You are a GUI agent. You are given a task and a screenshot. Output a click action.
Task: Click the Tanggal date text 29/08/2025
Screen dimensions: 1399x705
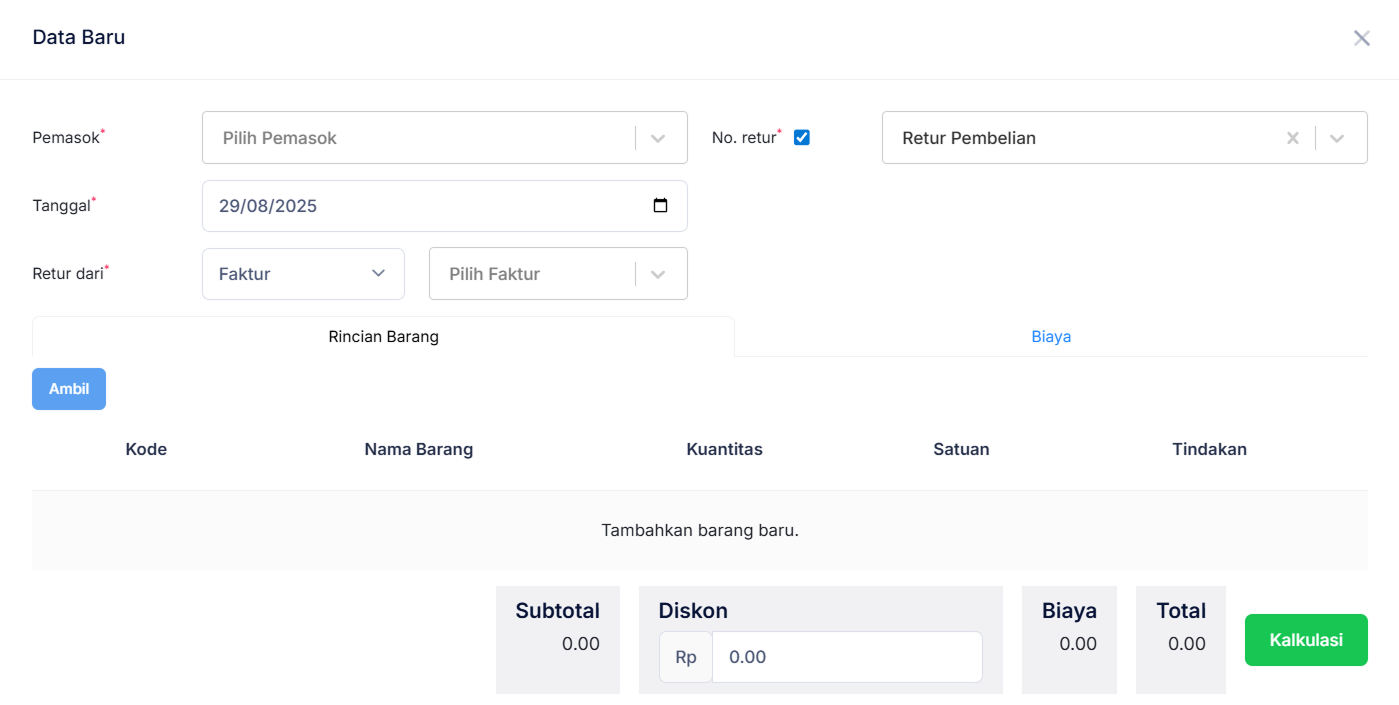[268, 206]
